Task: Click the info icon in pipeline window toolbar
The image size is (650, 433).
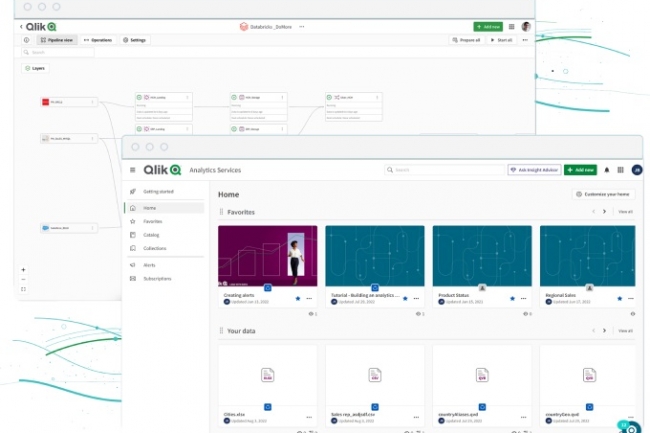Action: (x=27, y=40)
